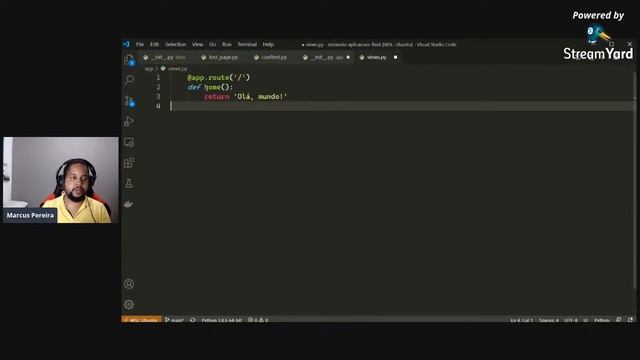Open the Manage gear icon
Image resolution: width=640 pixels, height=360 pixels.
coord(129,304)
